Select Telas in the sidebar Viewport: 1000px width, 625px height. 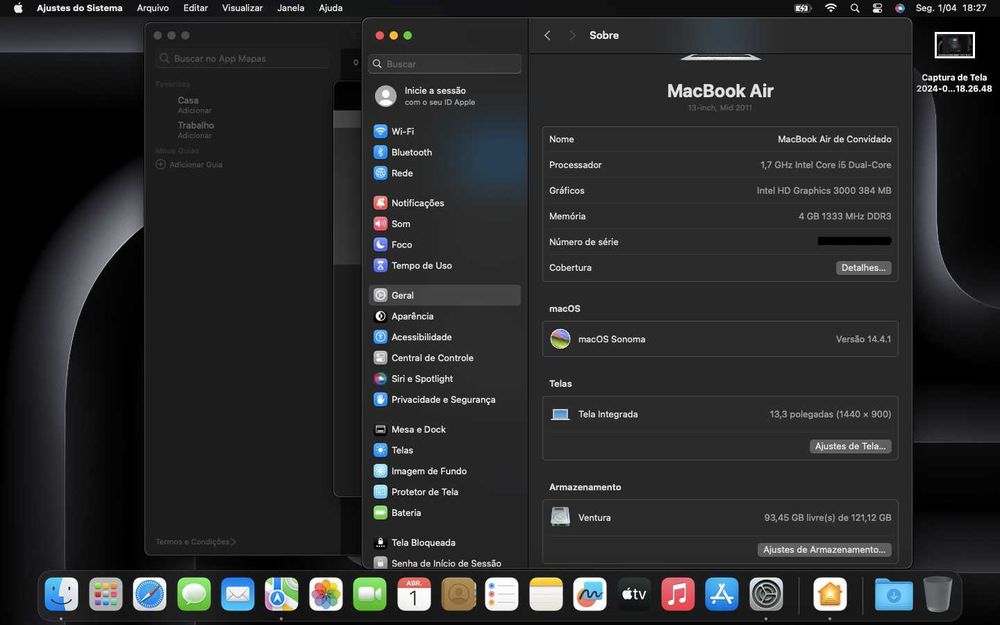click(445, 450)
